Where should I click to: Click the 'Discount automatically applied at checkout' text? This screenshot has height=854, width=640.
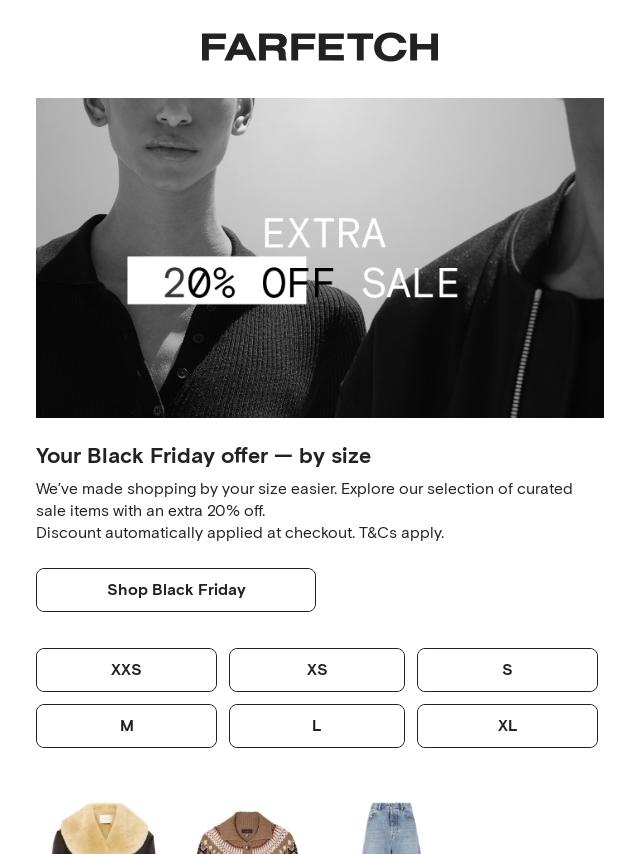[196, 533]
